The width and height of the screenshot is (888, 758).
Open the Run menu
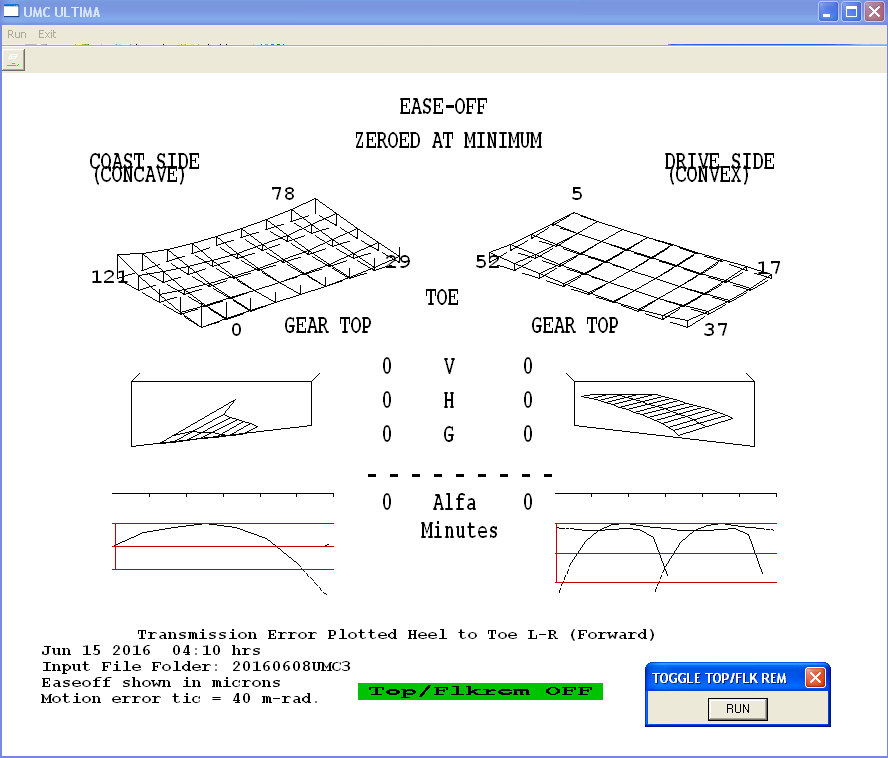pos(17,34)
